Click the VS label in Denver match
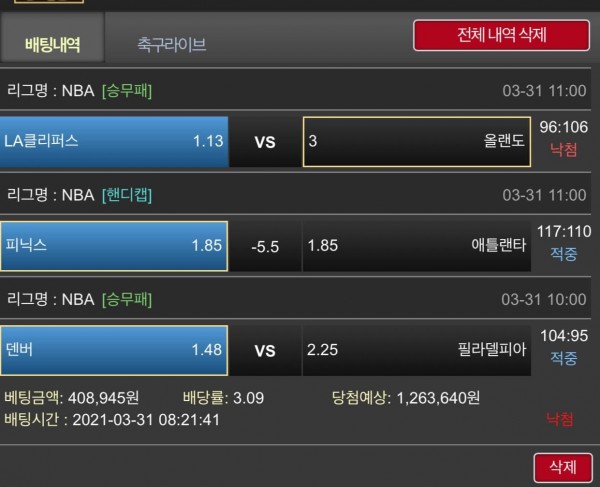The width and height of the screenshot is (600, 487). pyautogui.click(x=265, y=351)
